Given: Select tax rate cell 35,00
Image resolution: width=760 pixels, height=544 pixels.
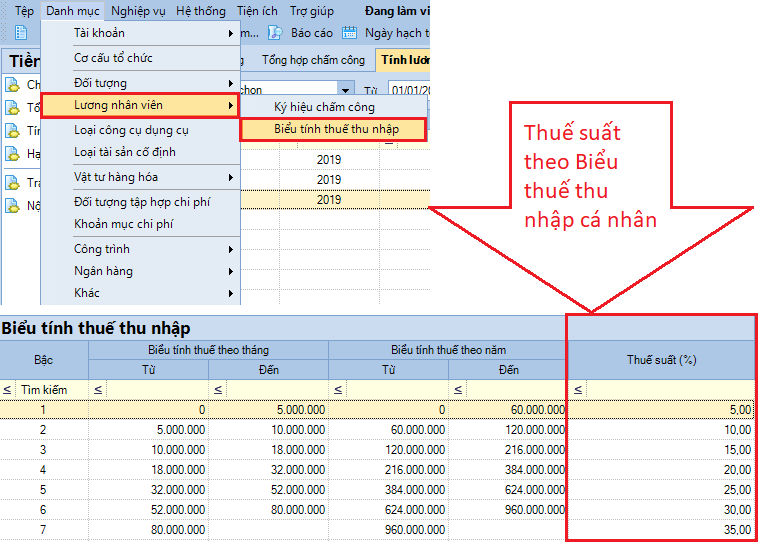Looking at the screenshot, I should pos(662,530).
